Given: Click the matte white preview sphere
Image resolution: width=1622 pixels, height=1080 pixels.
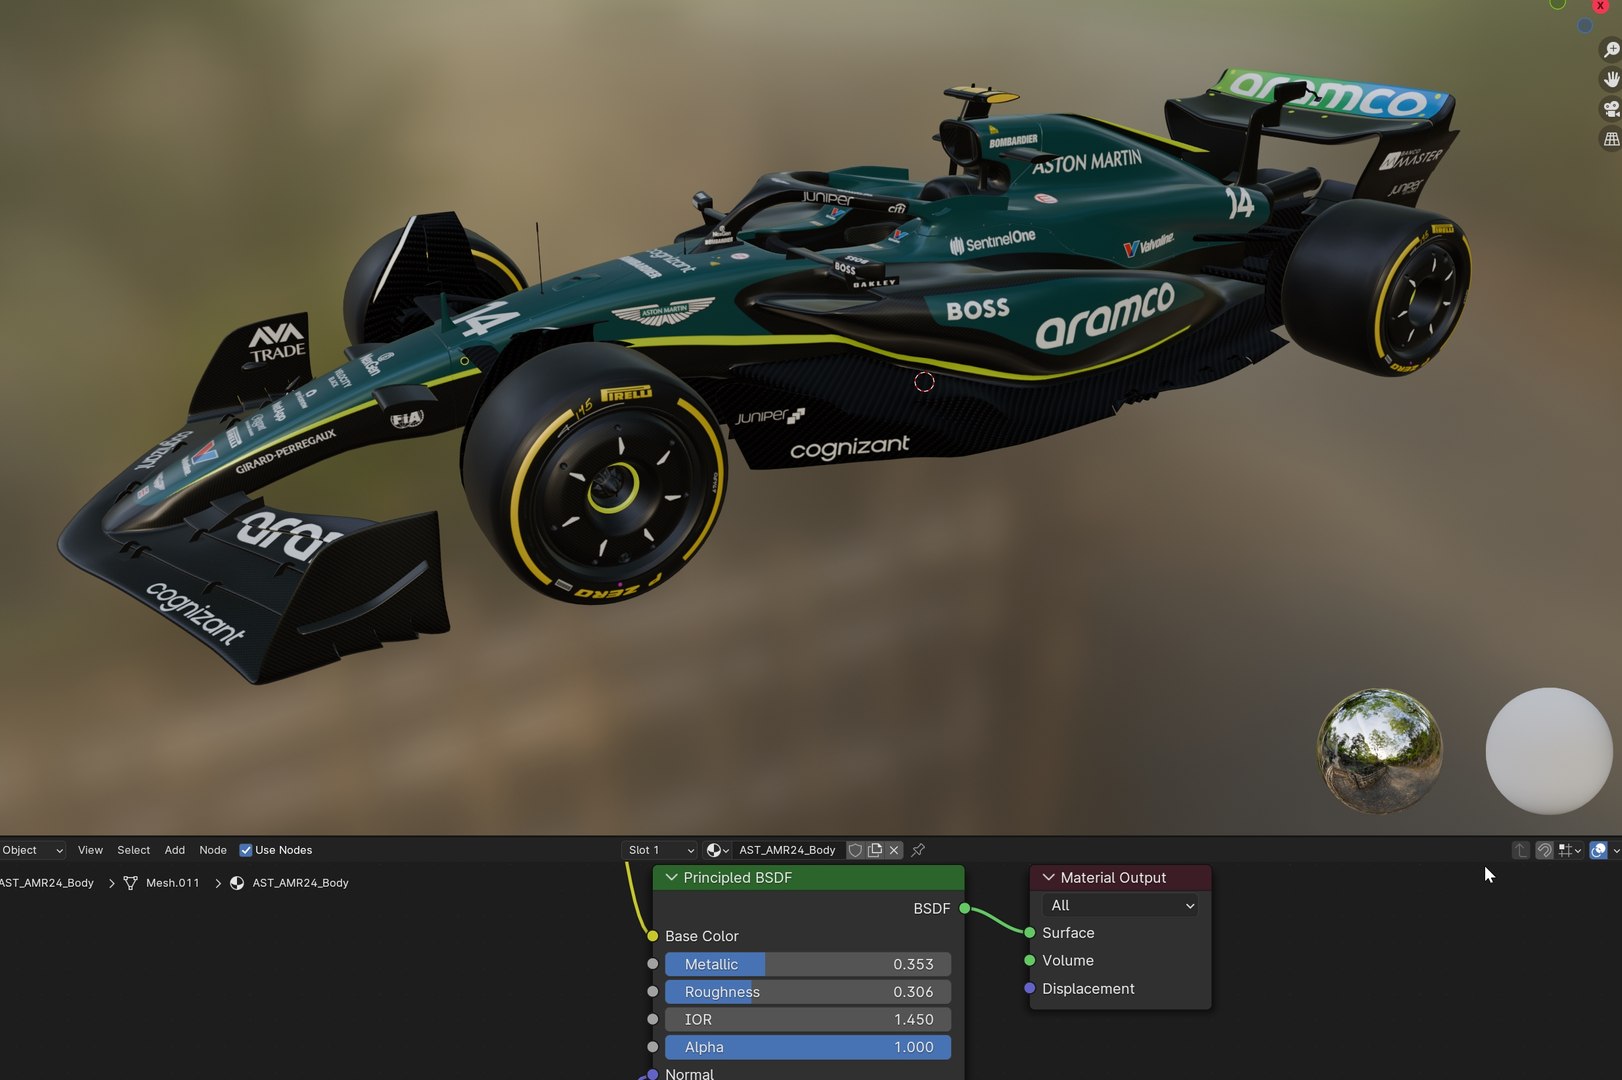Looking at the screenshot, I should 1549,750.
